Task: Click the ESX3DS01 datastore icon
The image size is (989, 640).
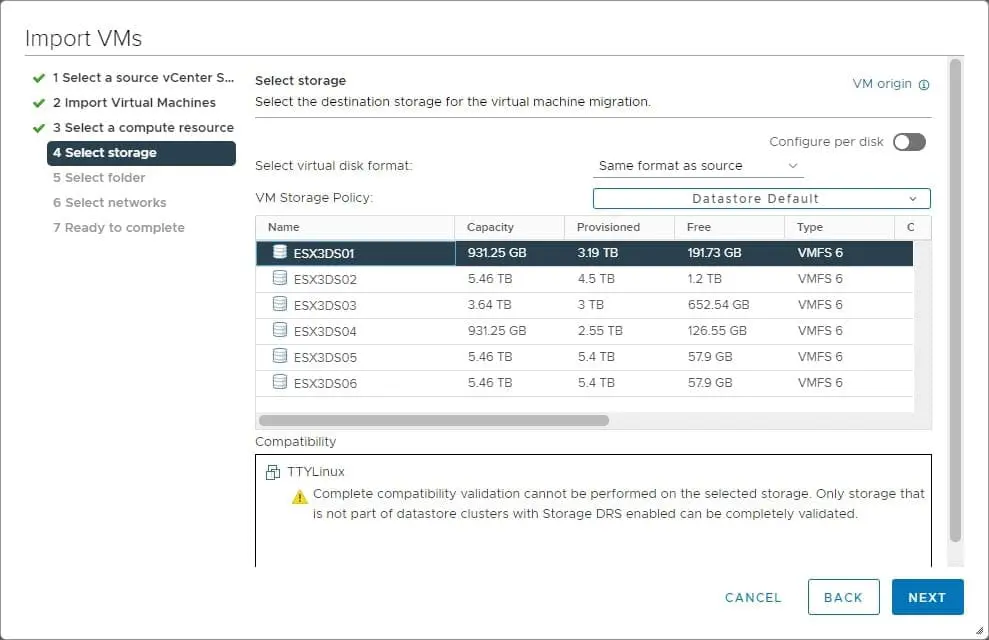Action: 279,252
